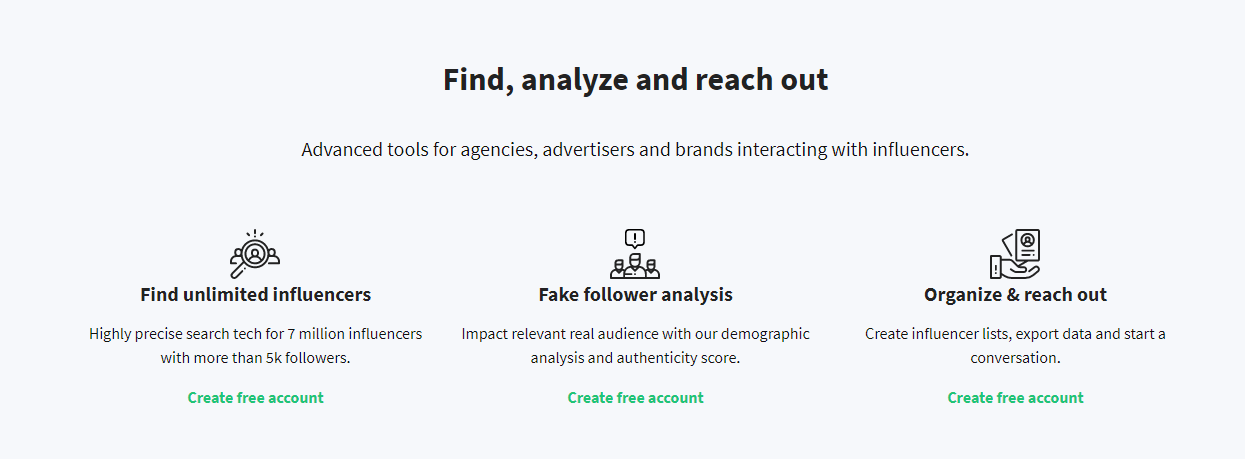Screen dimensions: 1245x459
Task: Click the "Impact relevant real audience" text line
Action: [635, 334]
